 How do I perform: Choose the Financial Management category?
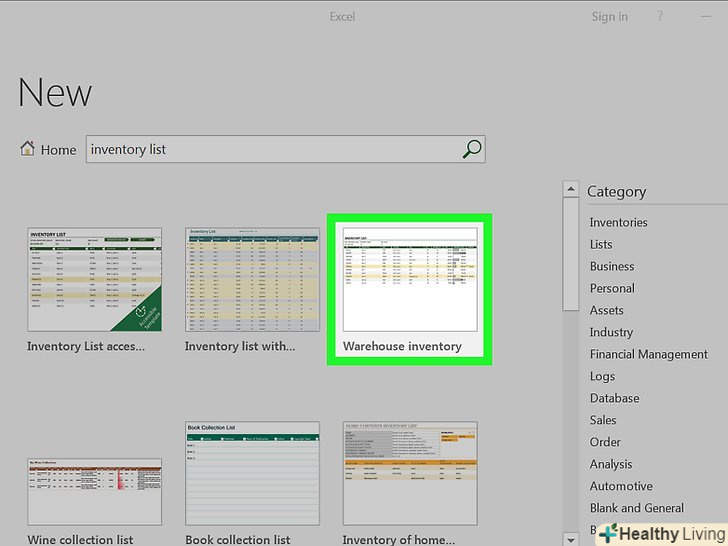(649, 354)
